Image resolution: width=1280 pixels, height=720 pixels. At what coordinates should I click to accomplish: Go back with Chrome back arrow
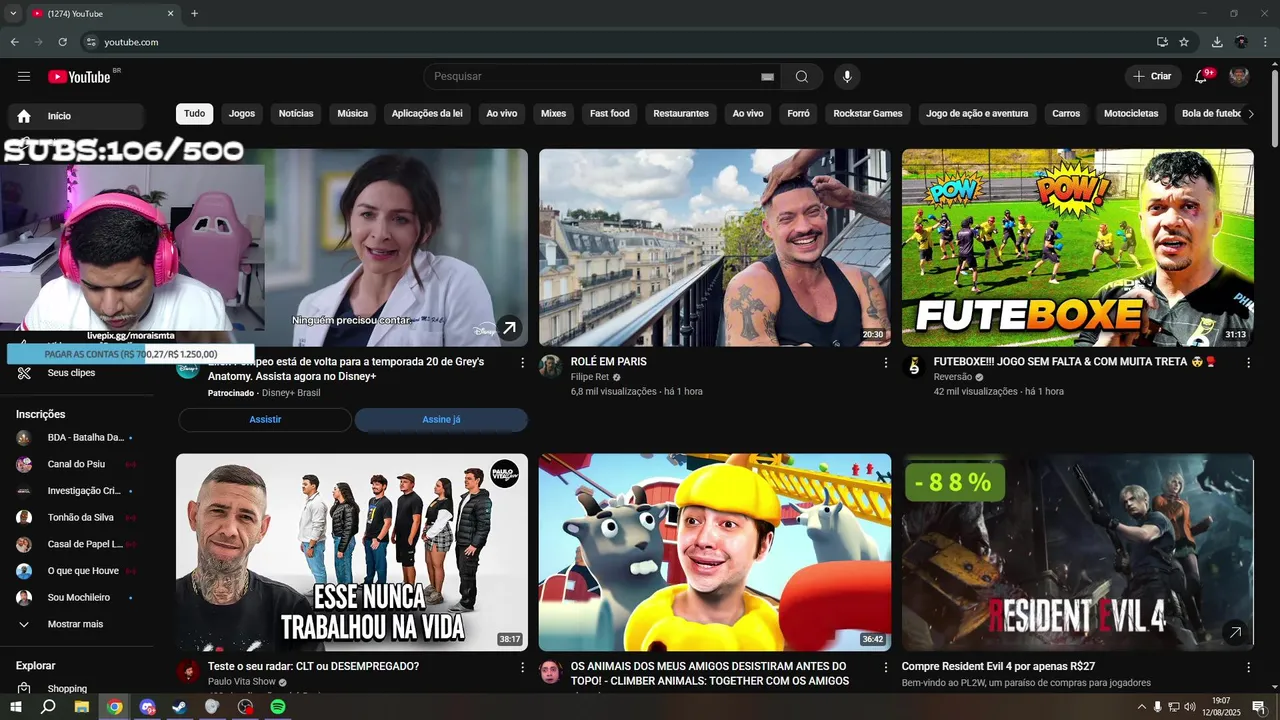pos(14,42)
